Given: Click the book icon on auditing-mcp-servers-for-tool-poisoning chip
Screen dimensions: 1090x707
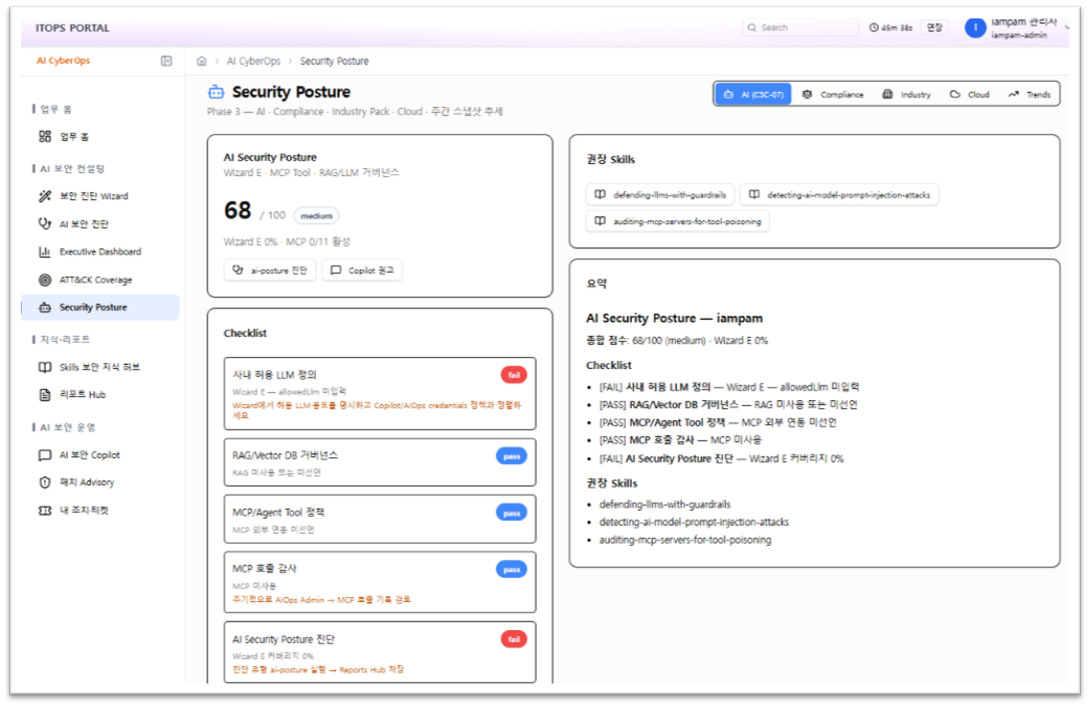Looking at the screenshot, I should coord(600,221).
